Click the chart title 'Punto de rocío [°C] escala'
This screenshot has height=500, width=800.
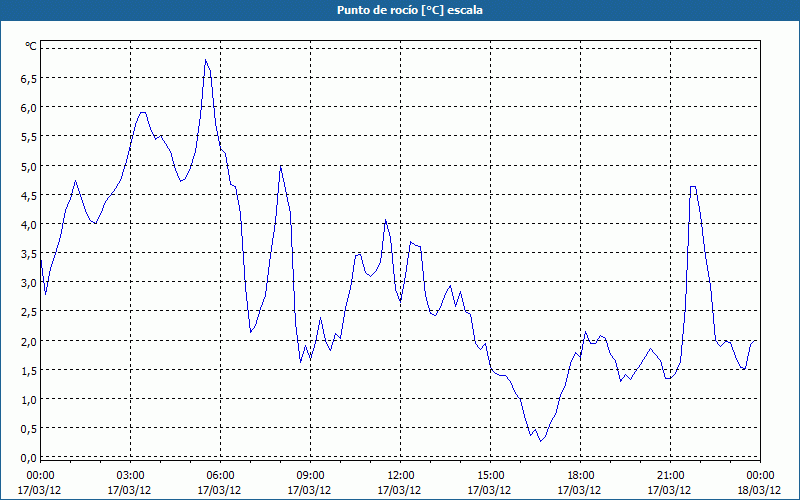pos(410,10)
